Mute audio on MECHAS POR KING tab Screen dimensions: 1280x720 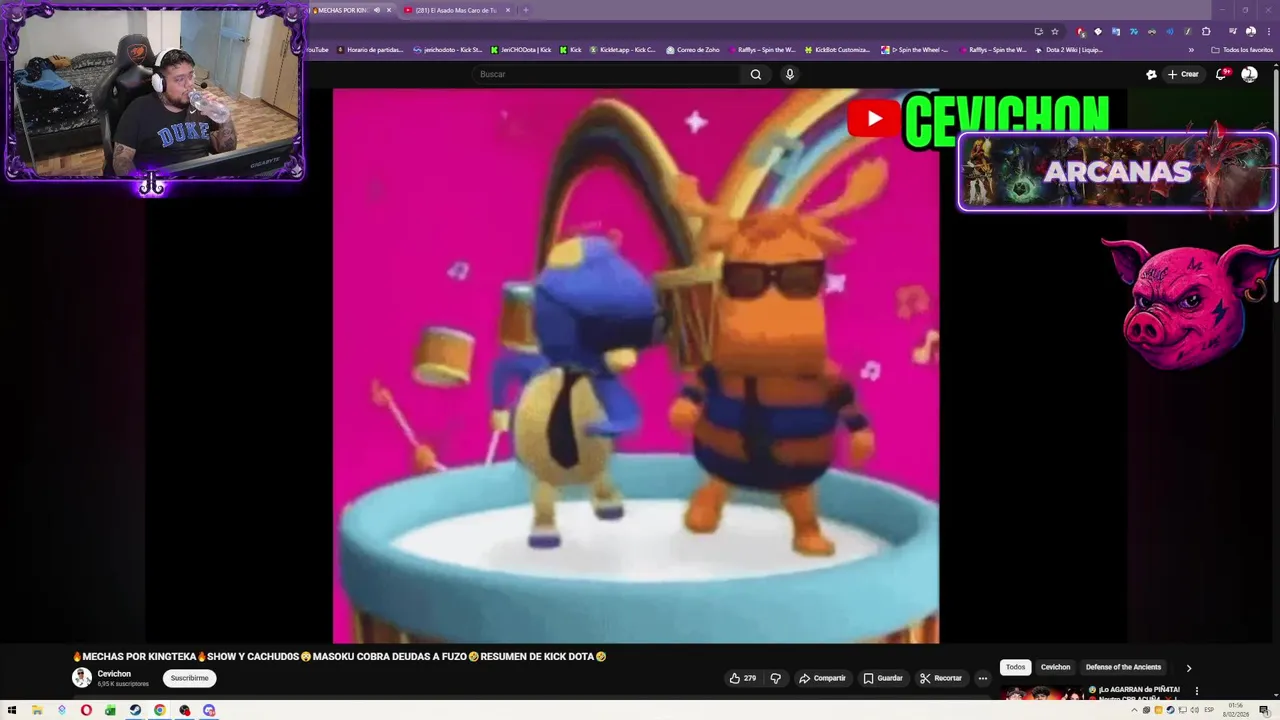pyautogui.click(x=377, y=10)
